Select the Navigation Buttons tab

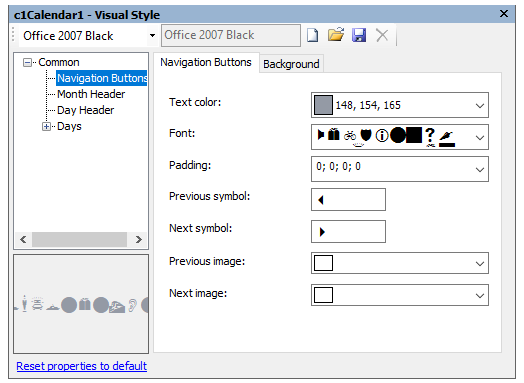[206, 62]
